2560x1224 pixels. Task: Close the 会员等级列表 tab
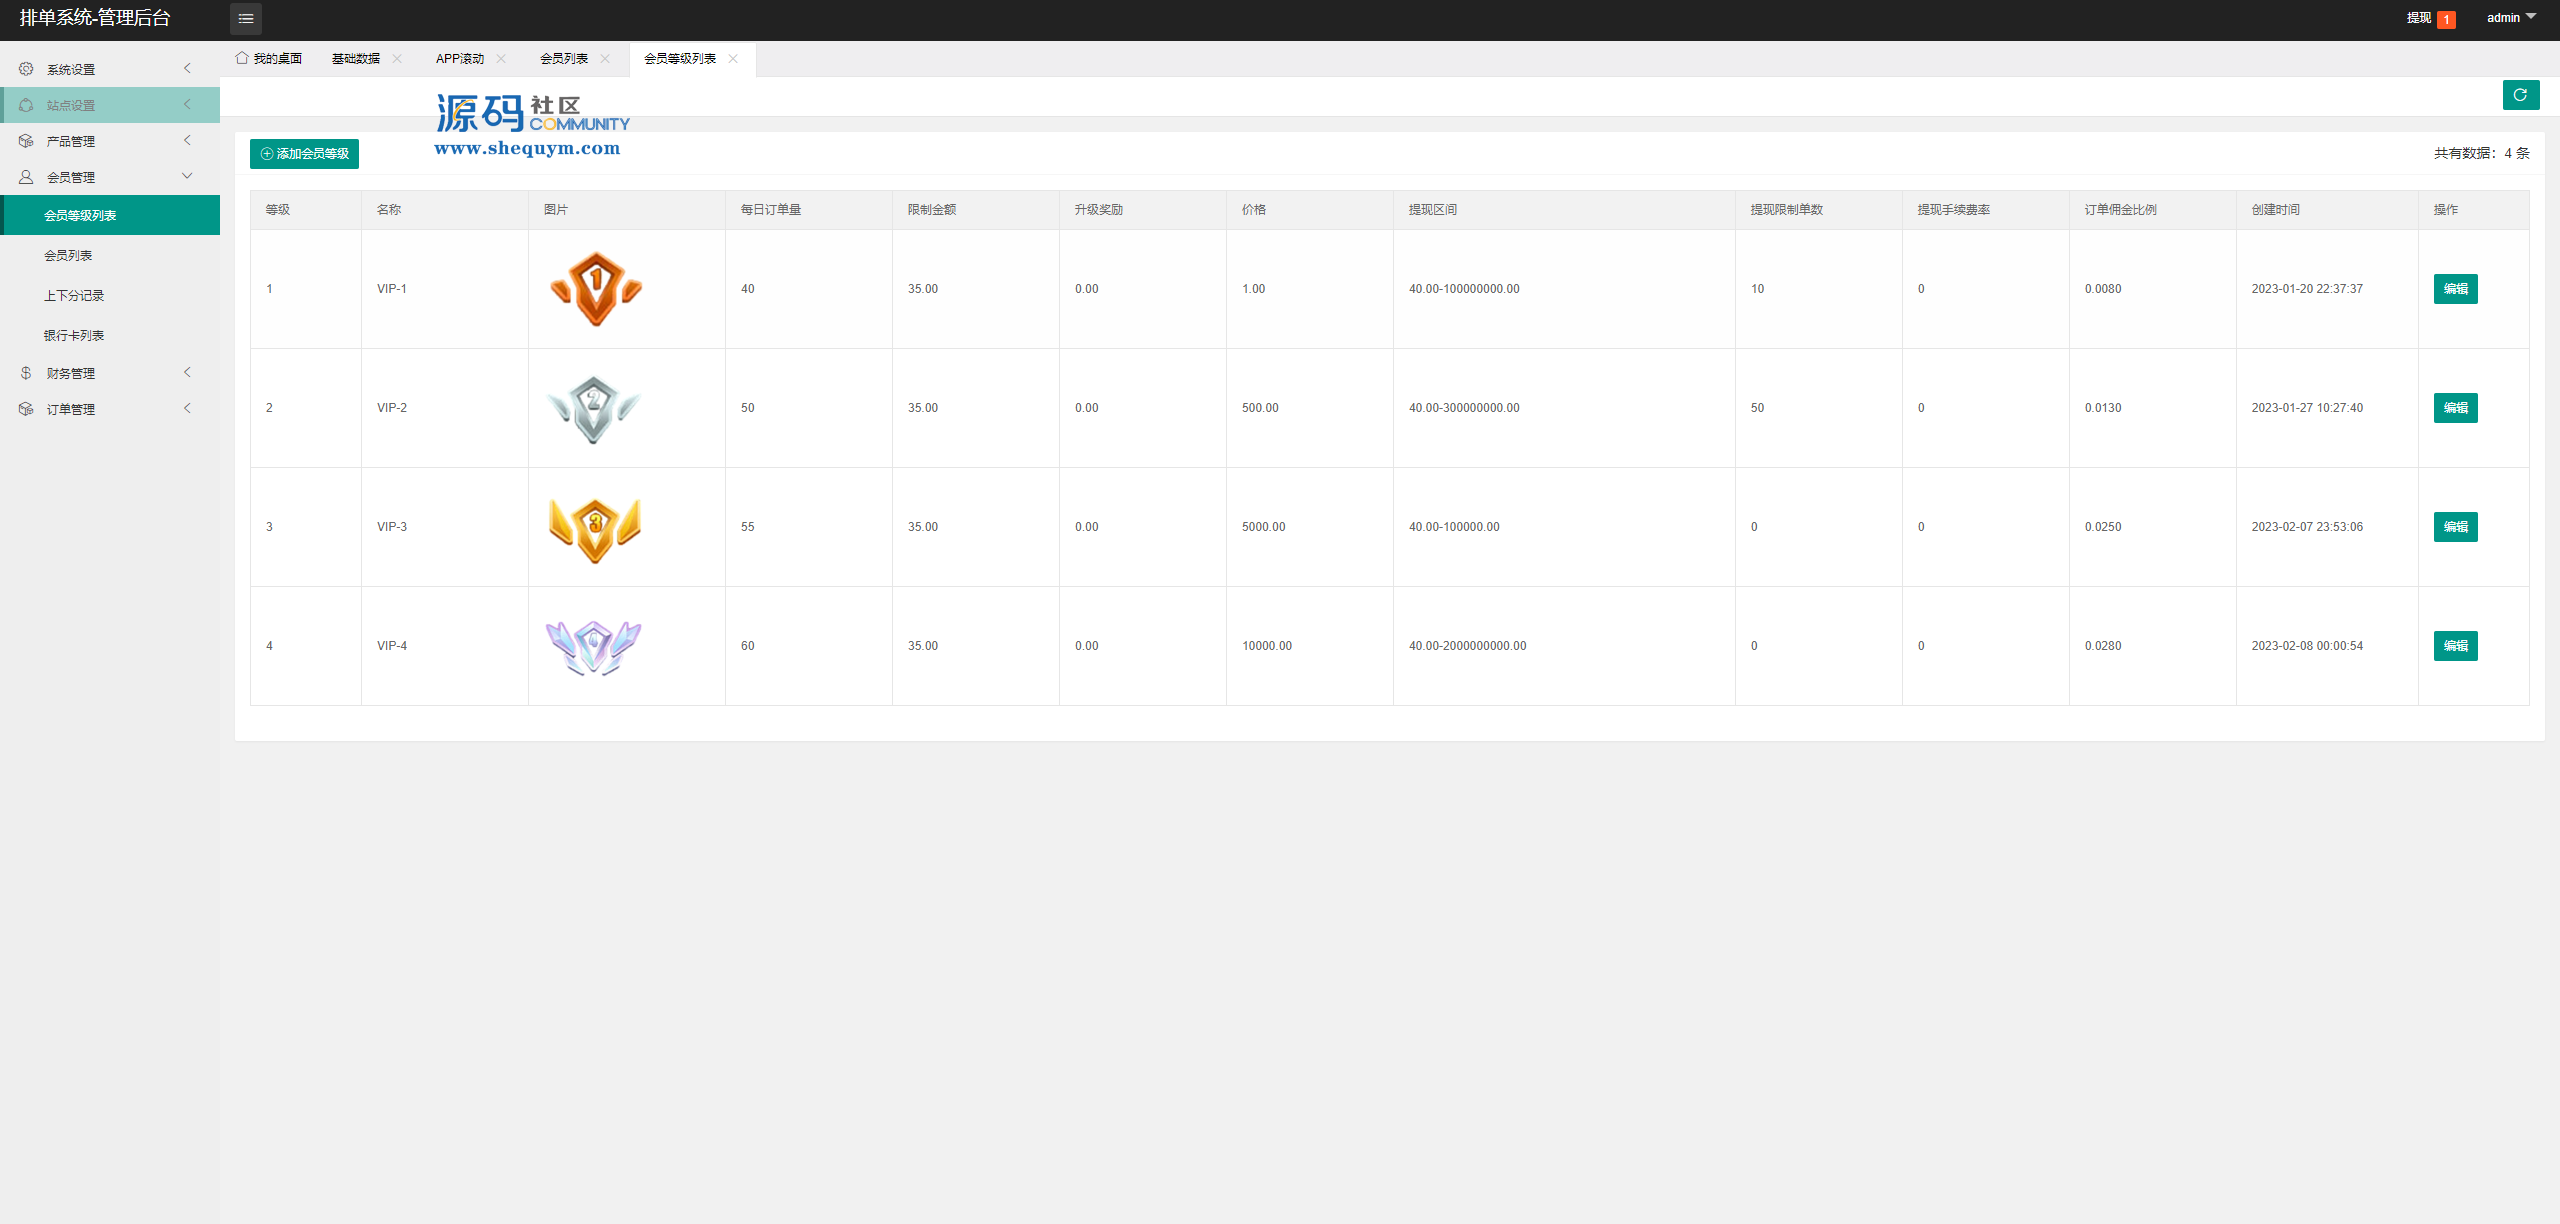pyautogui.click(x=733, y=59)
